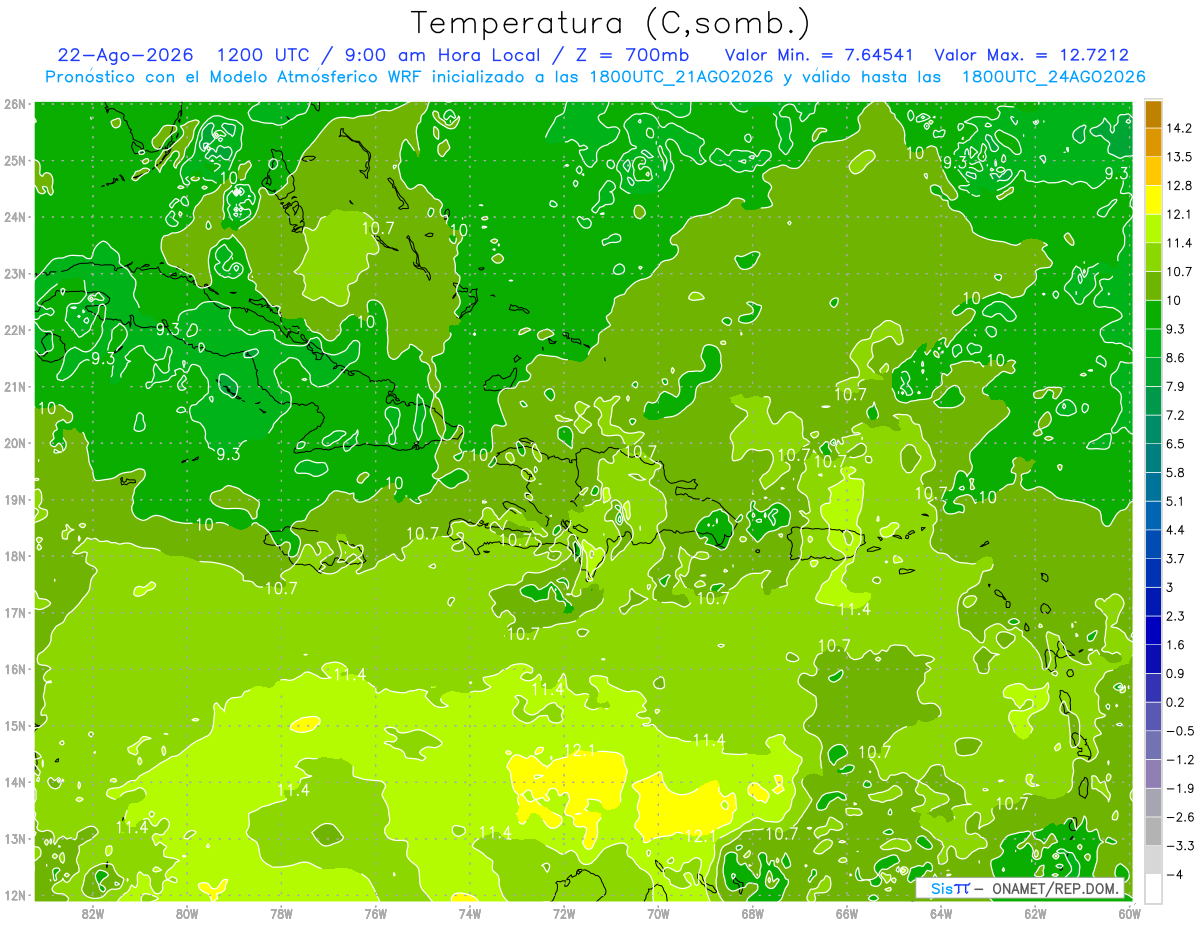The image size is (1200, 927).
Task: Click legend value "14.2"
Action: tap(1181, 128)
